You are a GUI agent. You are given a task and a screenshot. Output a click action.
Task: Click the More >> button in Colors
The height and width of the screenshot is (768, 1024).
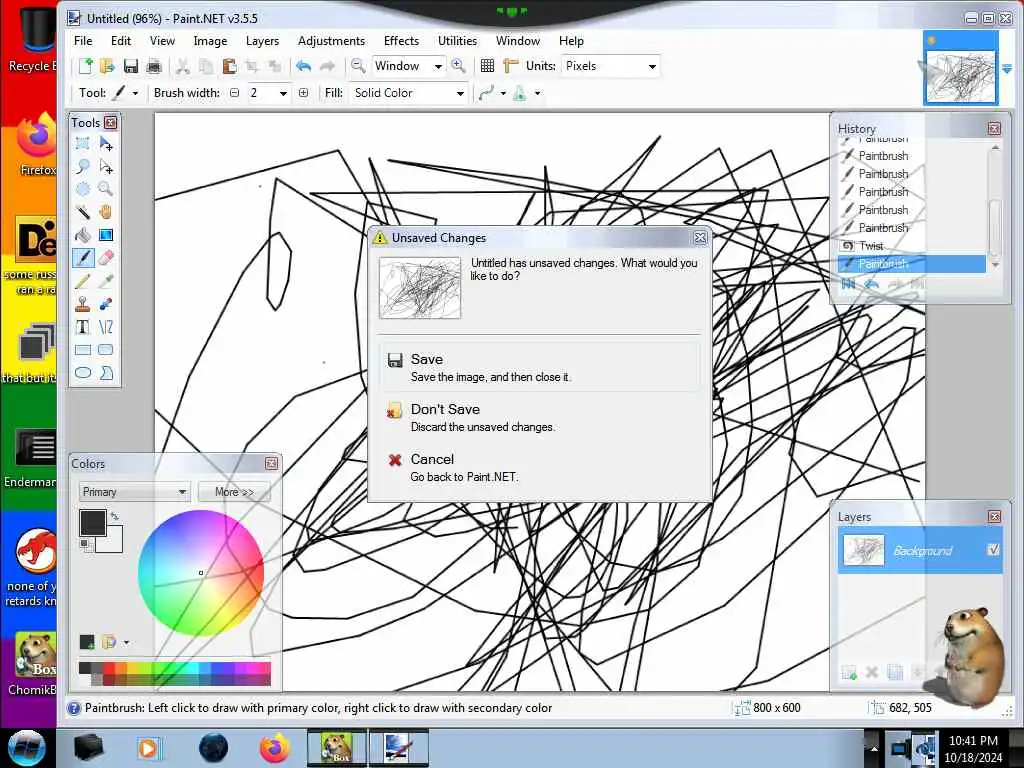[234, 492]
